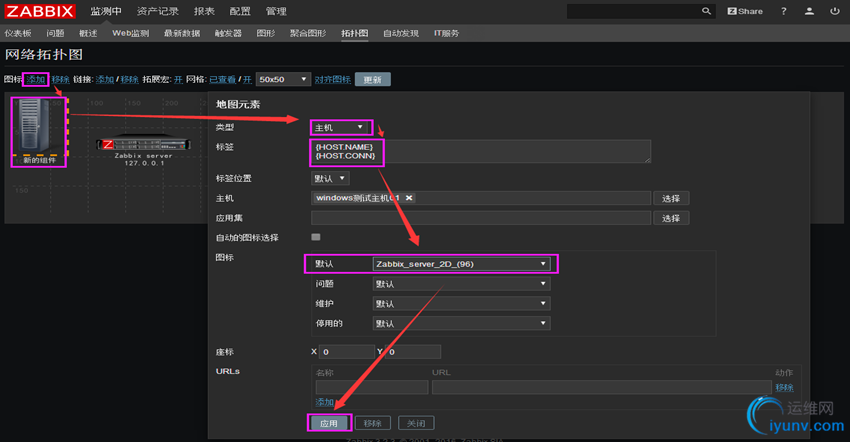Go to the 拓扑图 submenu tab

[x=355, y=33]
